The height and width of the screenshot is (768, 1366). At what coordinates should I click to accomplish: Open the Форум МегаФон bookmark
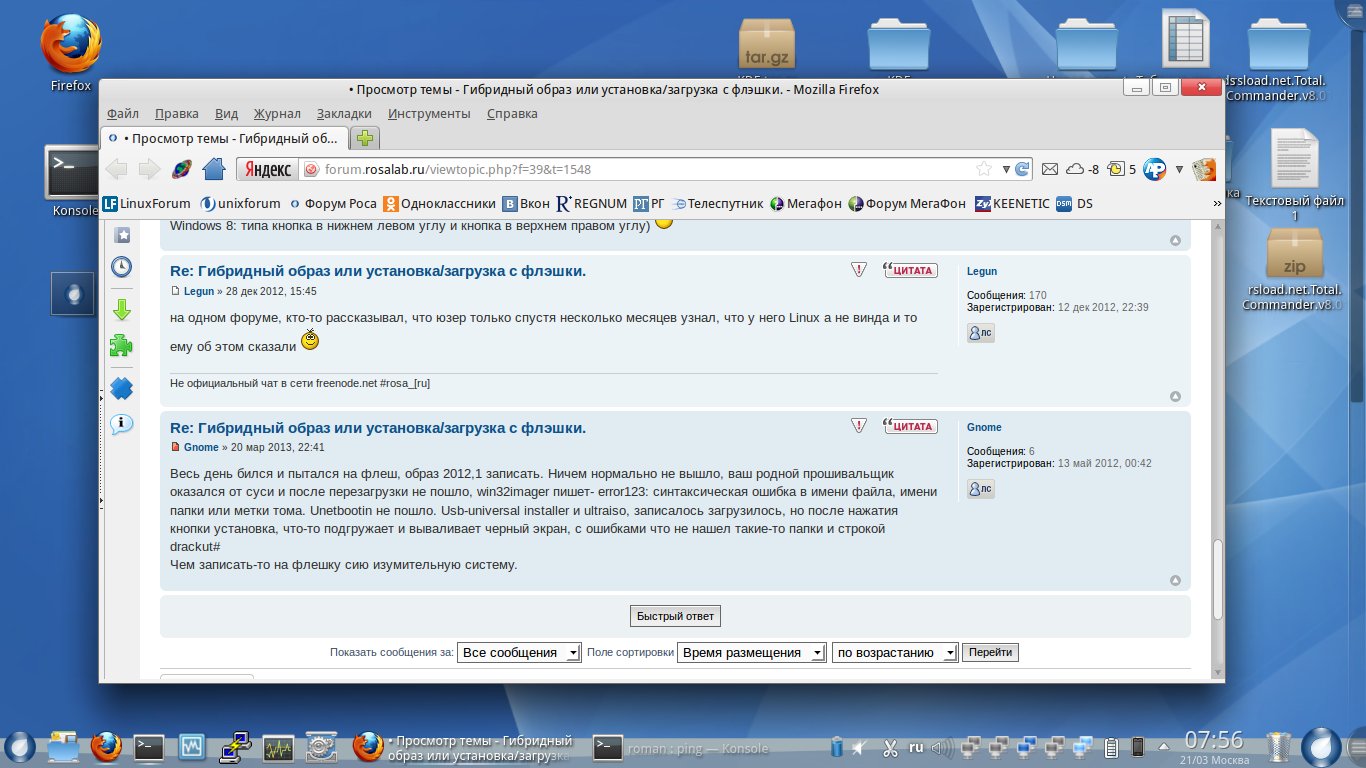906,203
